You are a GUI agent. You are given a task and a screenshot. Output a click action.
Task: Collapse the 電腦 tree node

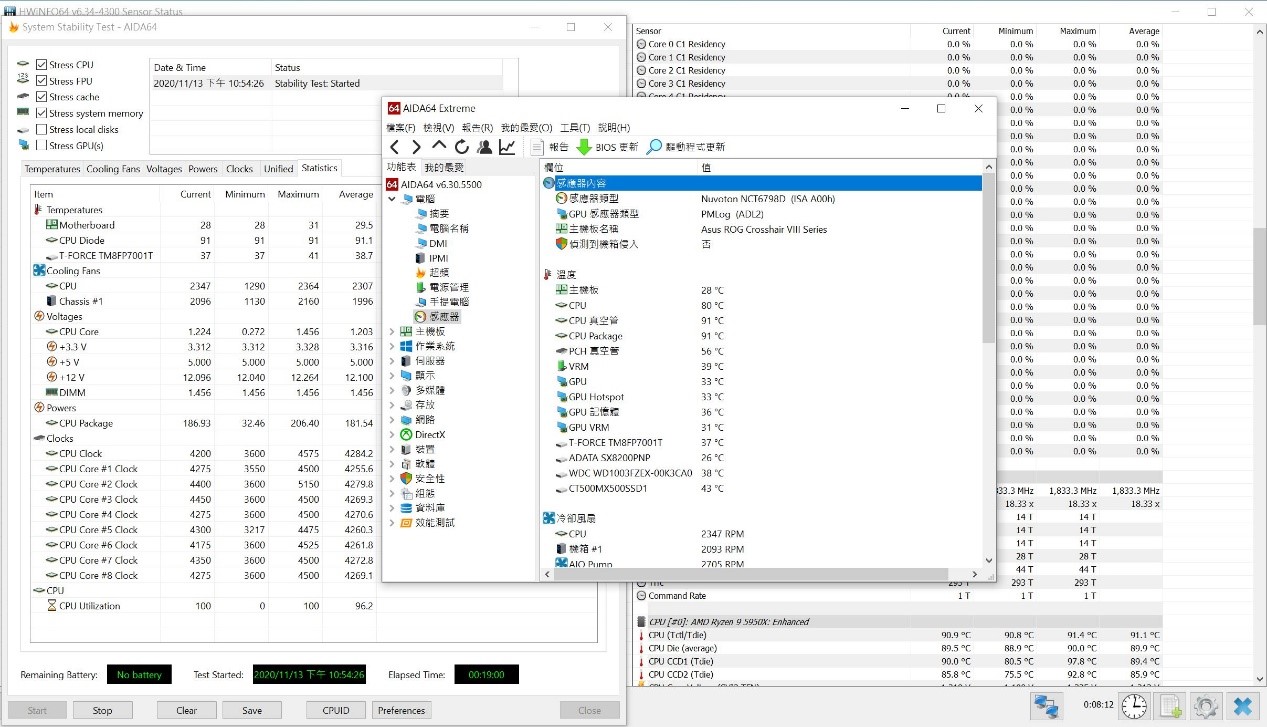click(392, 199)
